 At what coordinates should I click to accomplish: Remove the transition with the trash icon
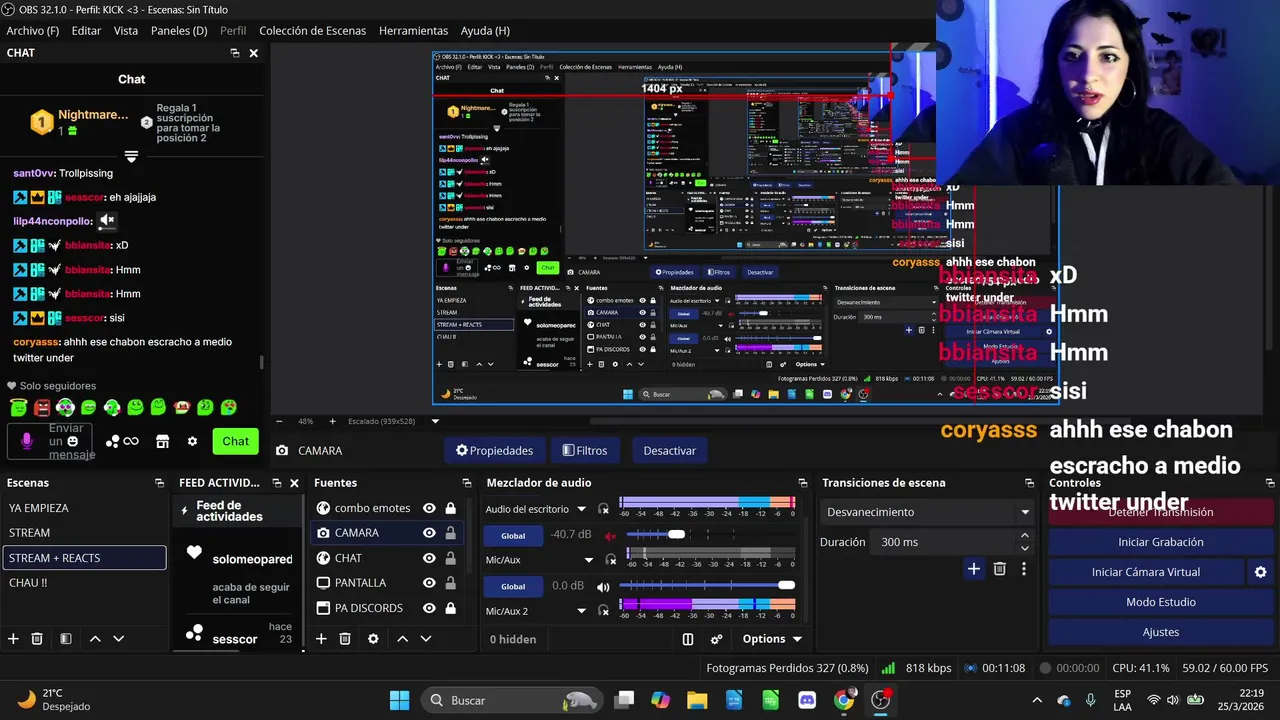[999, 569]
